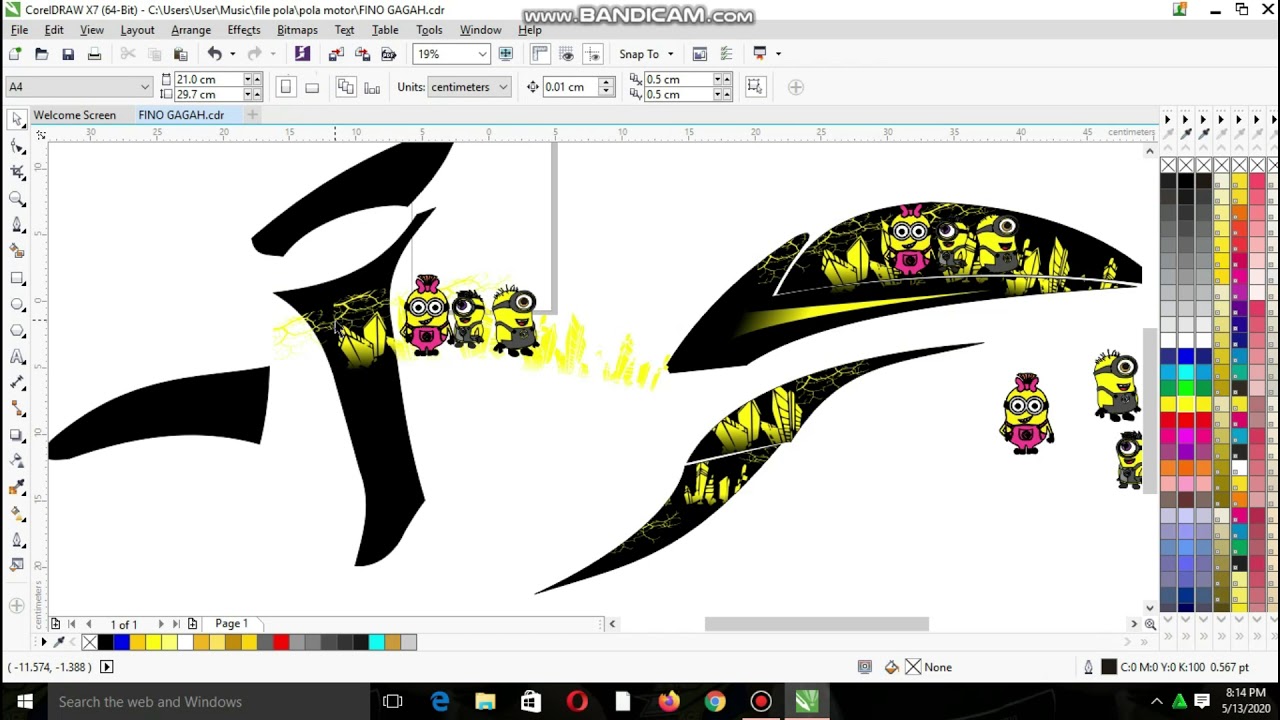Click the red swatch in document palette
1280x720 pixels.
(281, 642)
